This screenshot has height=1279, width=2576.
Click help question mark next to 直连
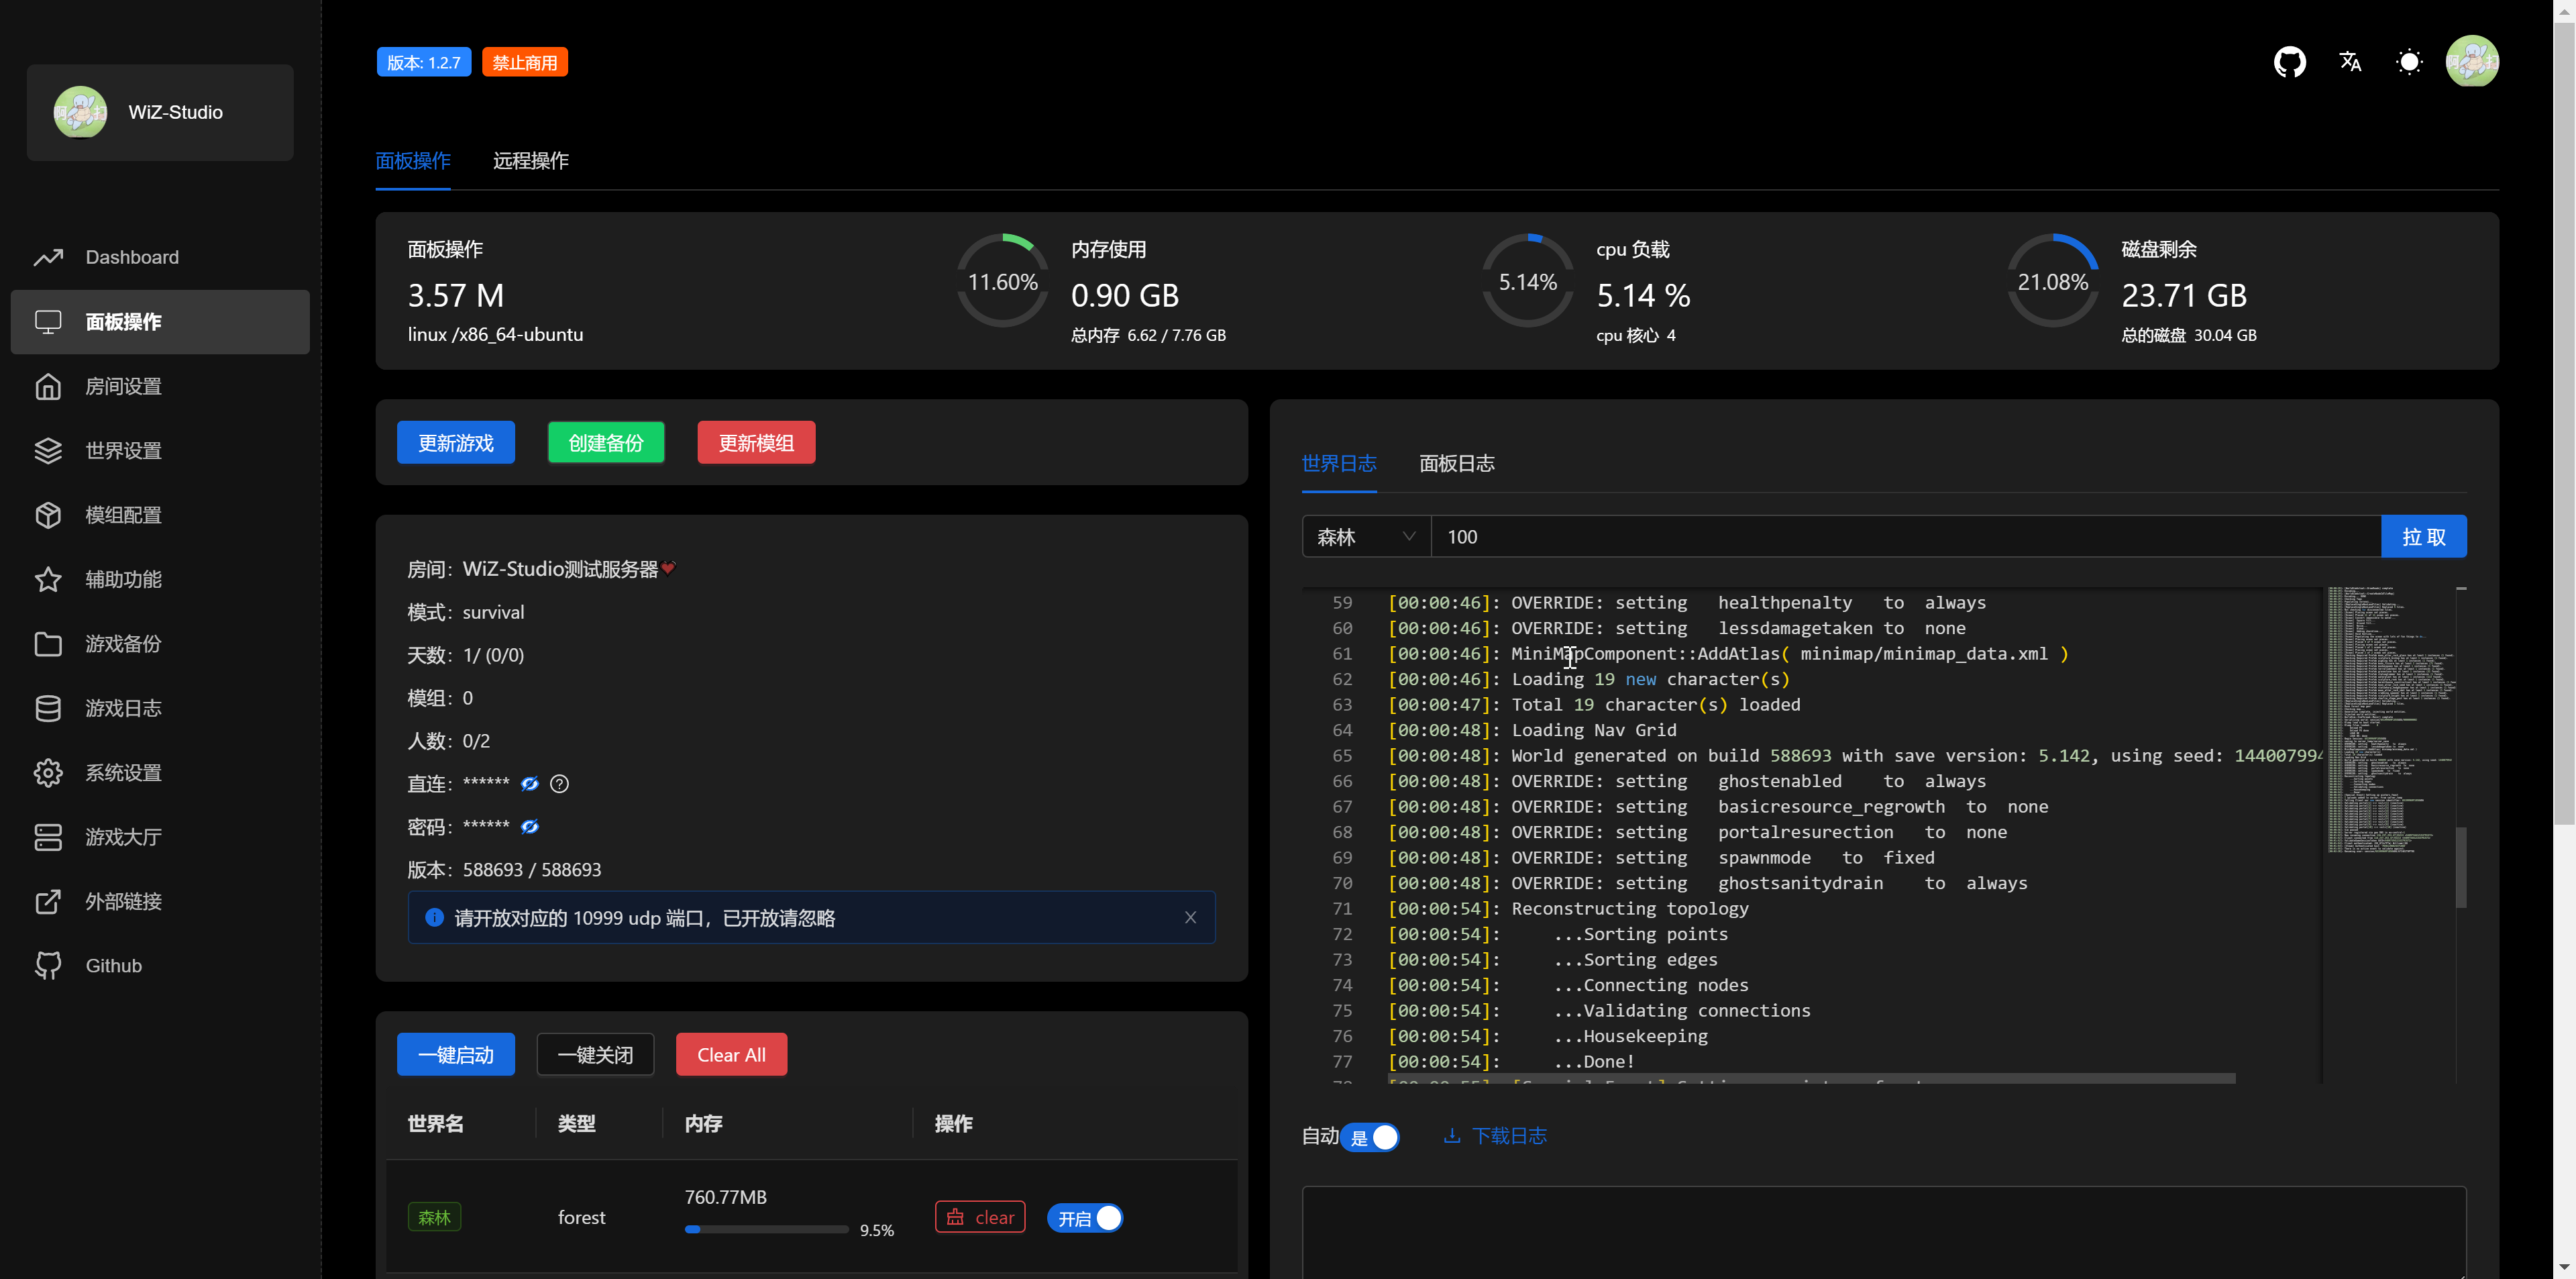560,784
